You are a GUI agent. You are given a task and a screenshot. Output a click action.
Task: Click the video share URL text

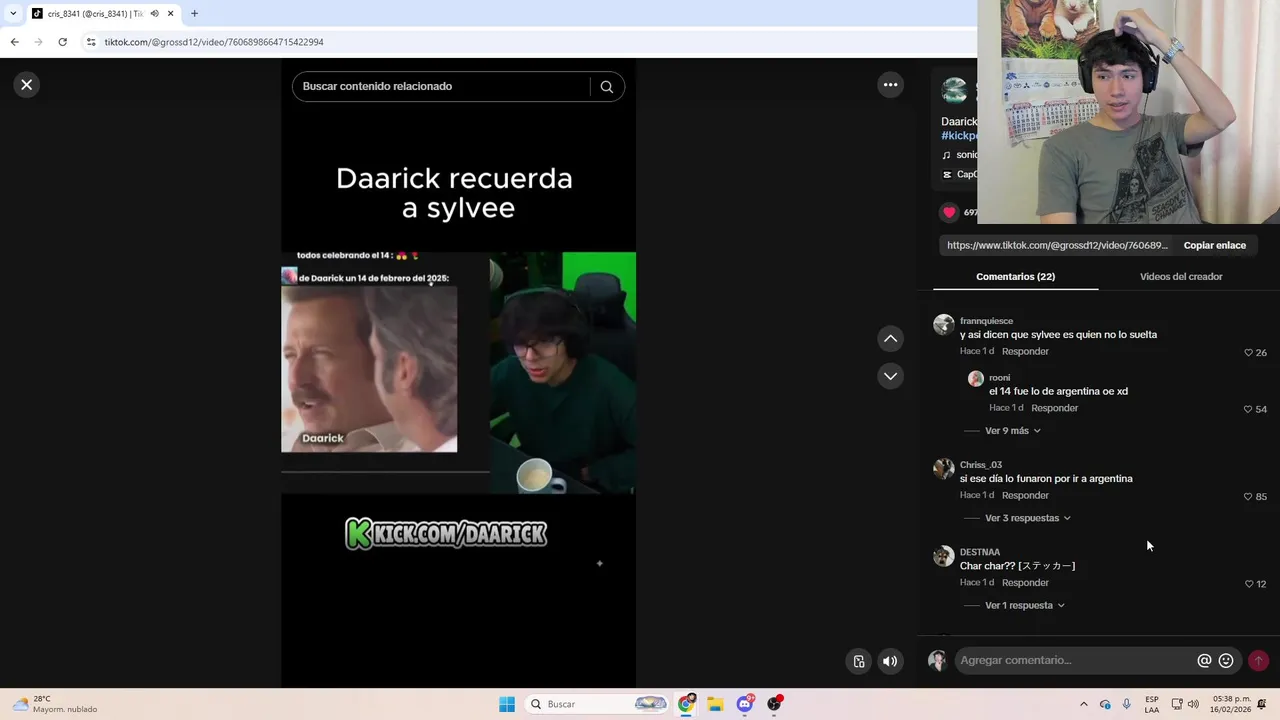tap(1057, 246)
